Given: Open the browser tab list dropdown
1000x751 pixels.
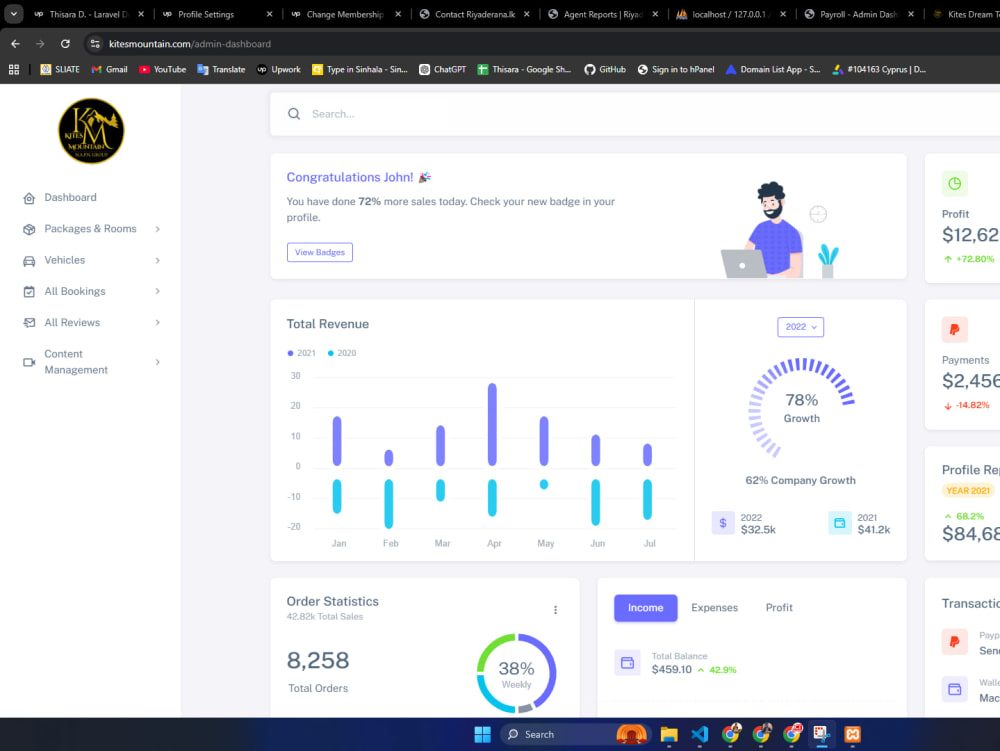Looking at the screenshot, I should (13, 14).
